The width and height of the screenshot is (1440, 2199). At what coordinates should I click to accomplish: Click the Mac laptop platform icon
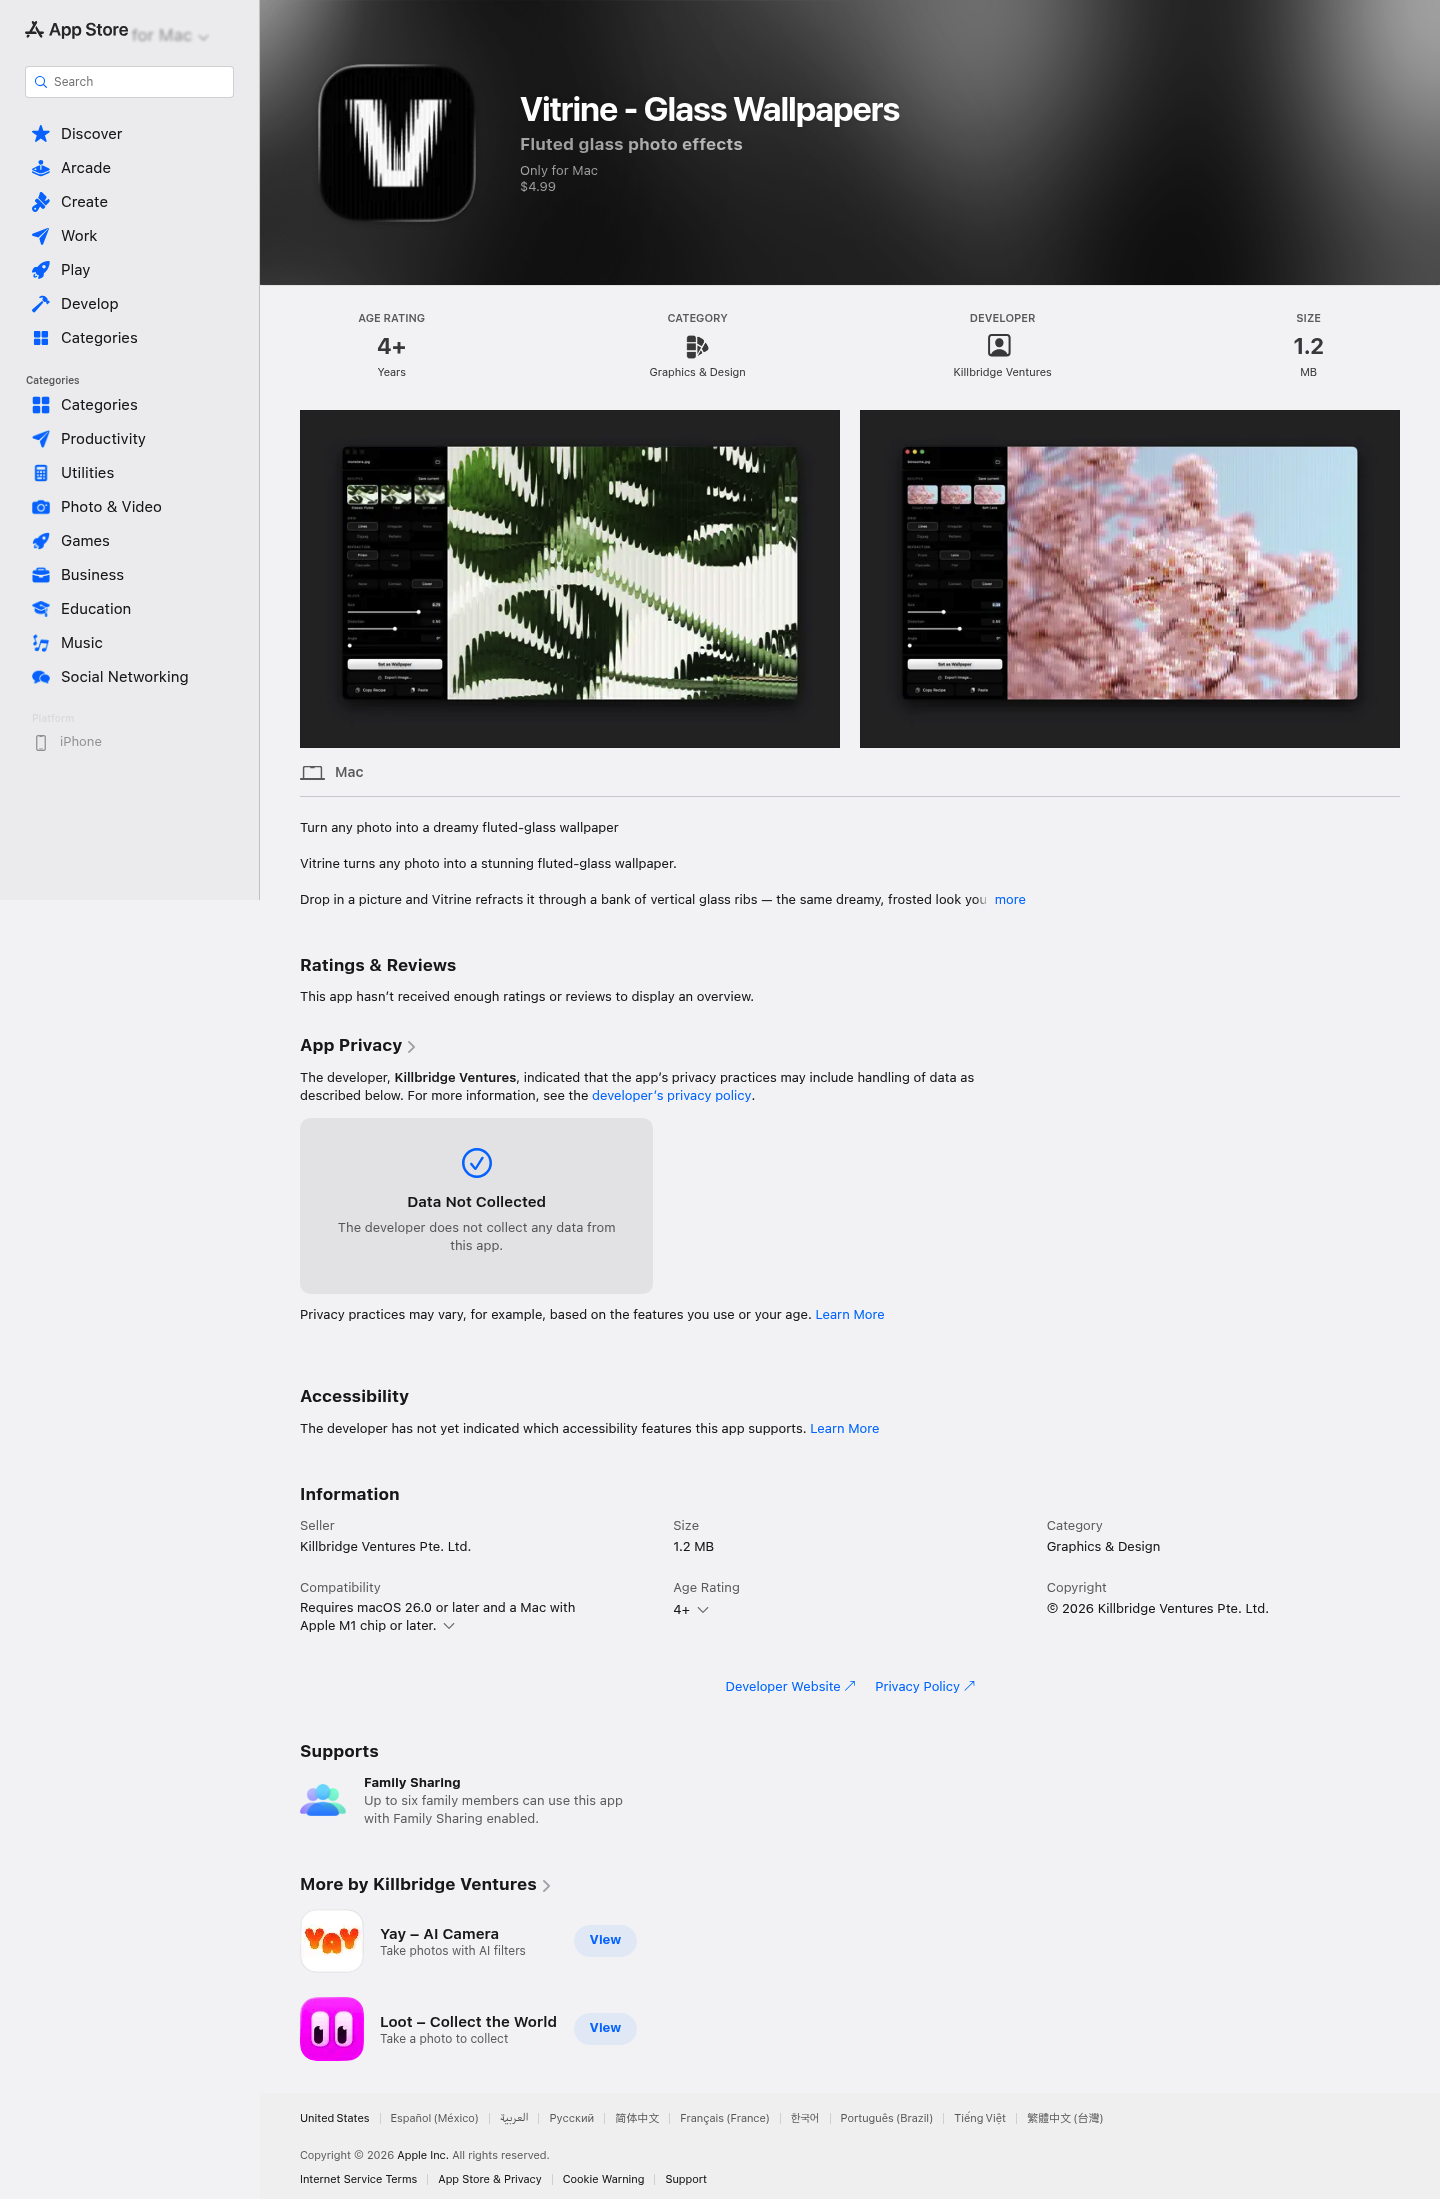(313, 773)
